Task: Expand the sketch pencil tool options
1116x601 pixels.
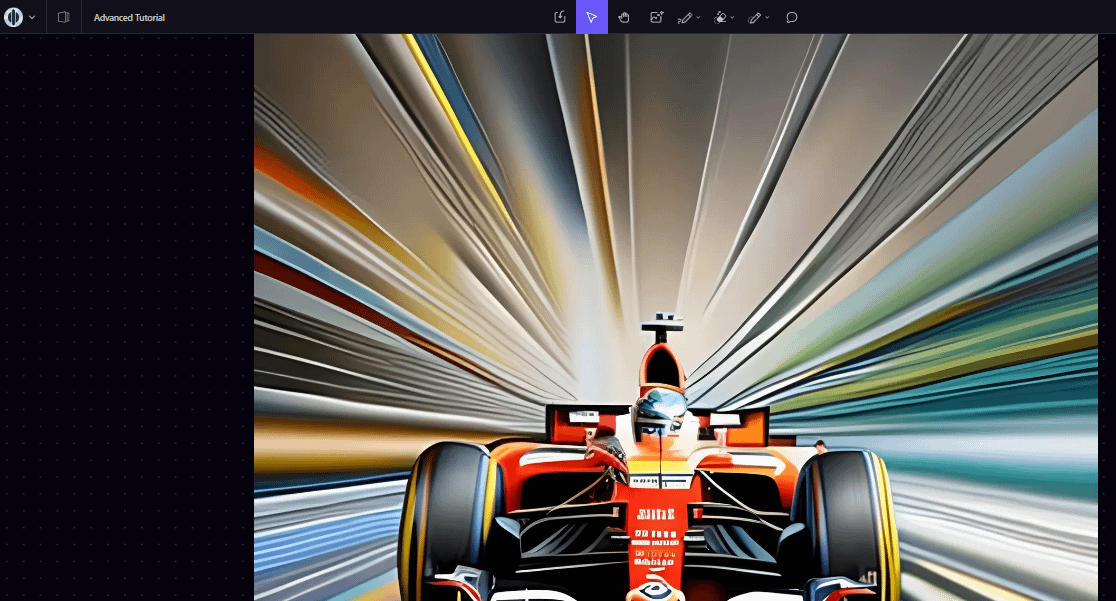Action: tap(698, 18)
